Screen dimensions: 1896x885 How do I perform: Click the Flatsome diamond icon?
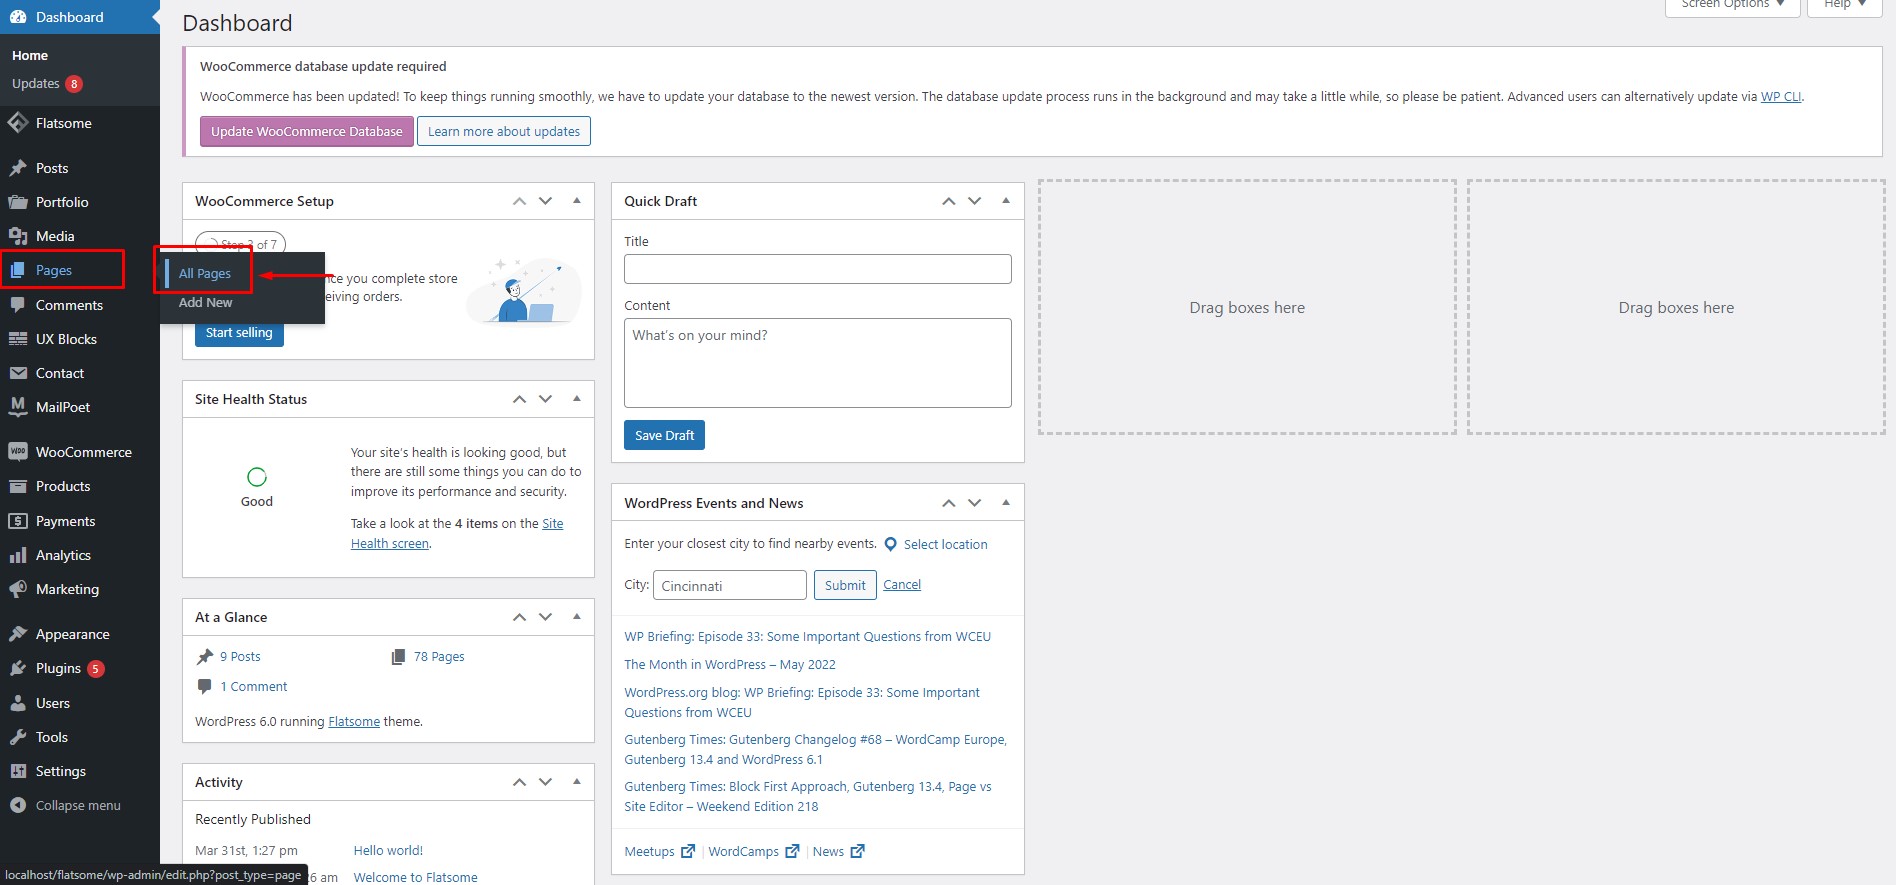pyautogui.click(x=18, y=123)
